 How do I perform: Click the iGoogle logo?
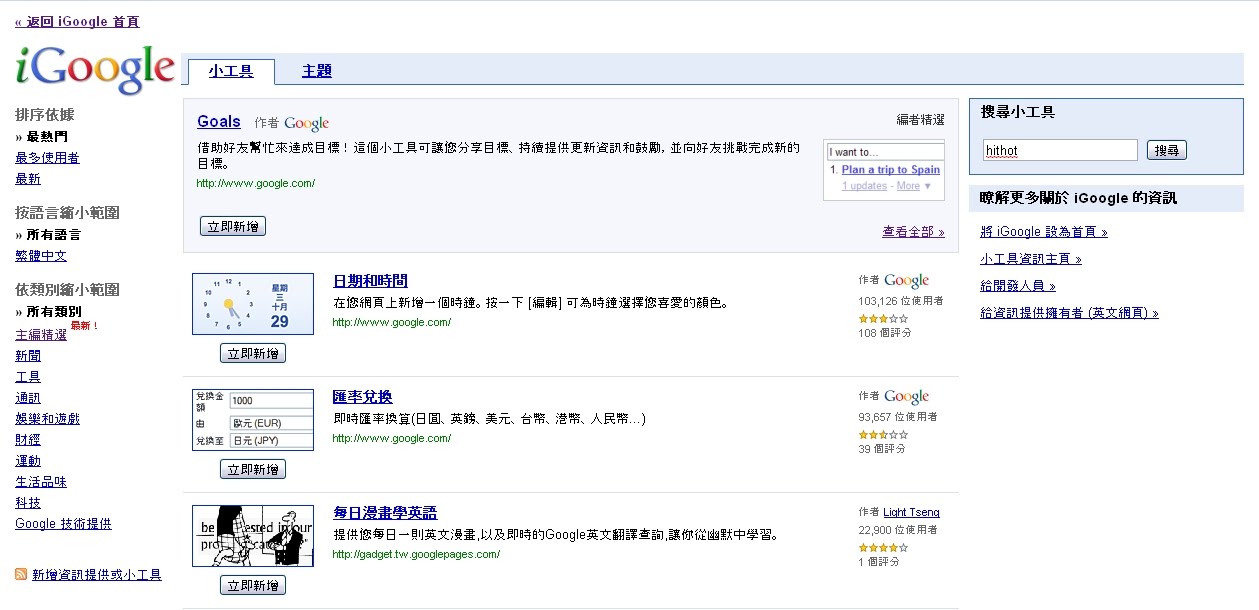click(x=96, y=69)
